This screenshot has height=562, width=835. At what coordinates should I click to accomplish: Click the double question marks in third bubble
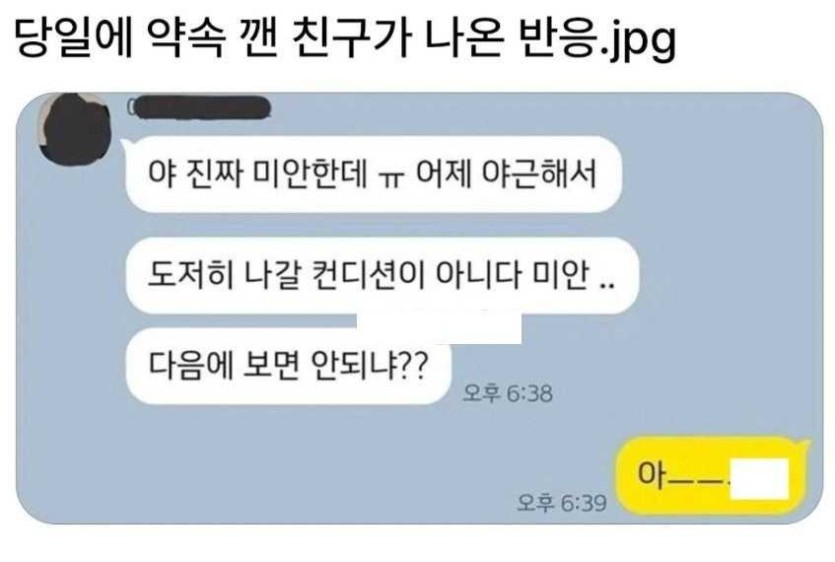pos(413,365)
